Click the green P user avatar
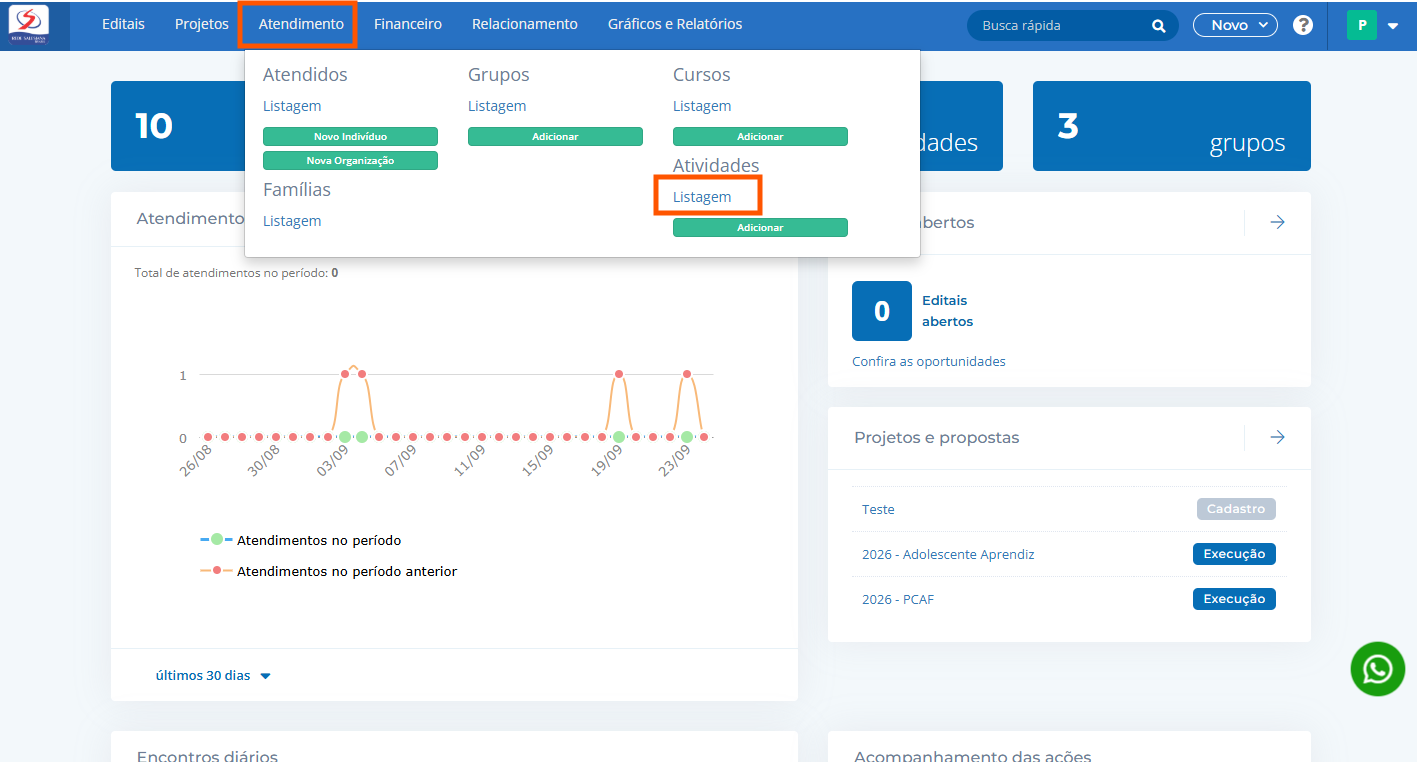This screenshot has width=1417, height=762. [1362, 25]
